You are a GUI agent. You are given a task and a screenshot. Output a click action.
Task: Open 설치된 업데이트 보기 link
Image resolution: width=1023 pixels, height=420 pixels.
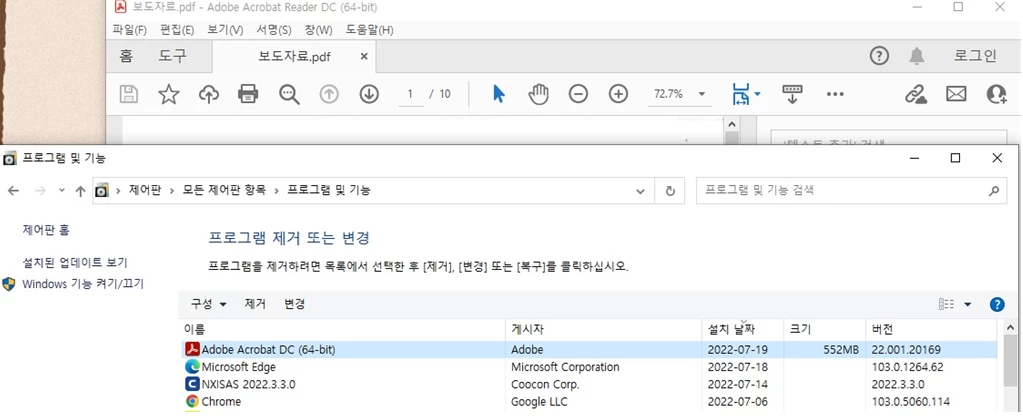click(75, 263)
